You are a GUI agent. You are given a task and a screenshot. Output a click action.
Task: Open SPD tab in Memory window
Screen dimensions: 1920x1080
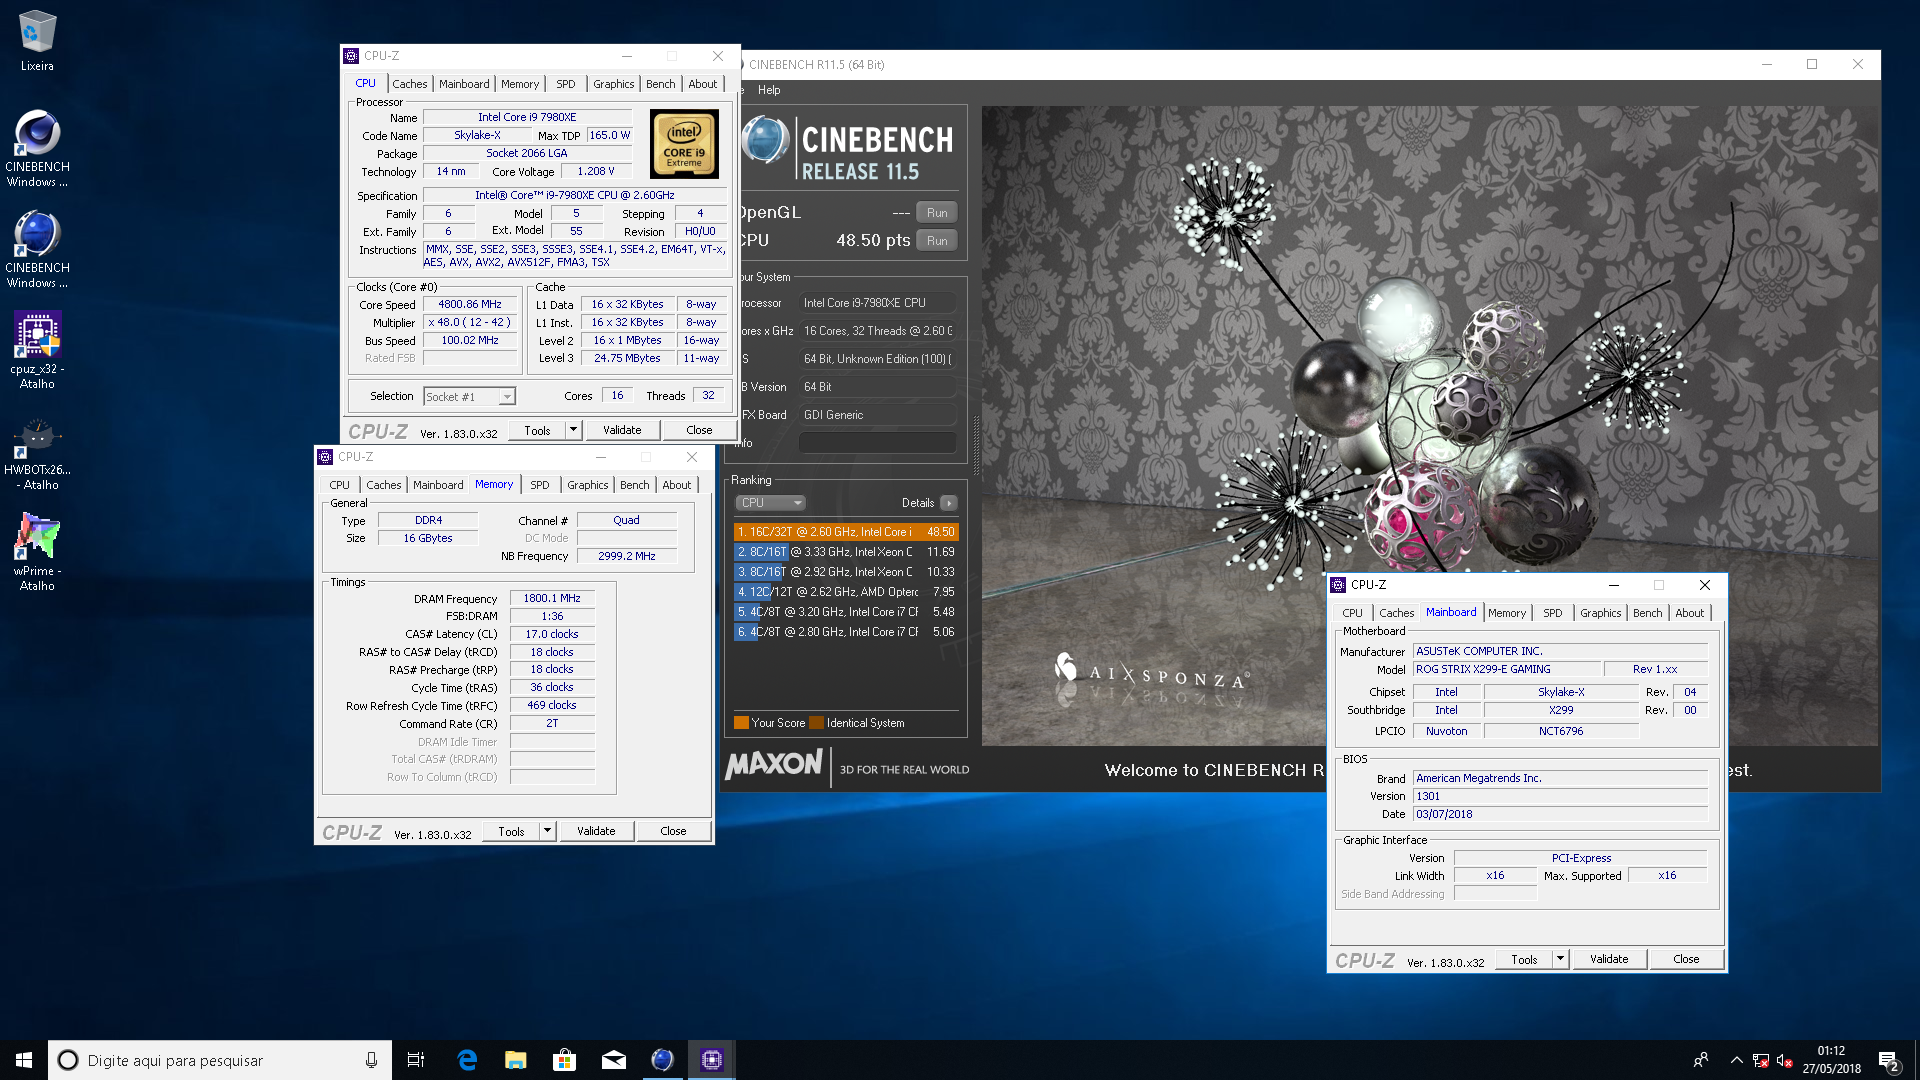pyautogui.click(x=540, y=485)
